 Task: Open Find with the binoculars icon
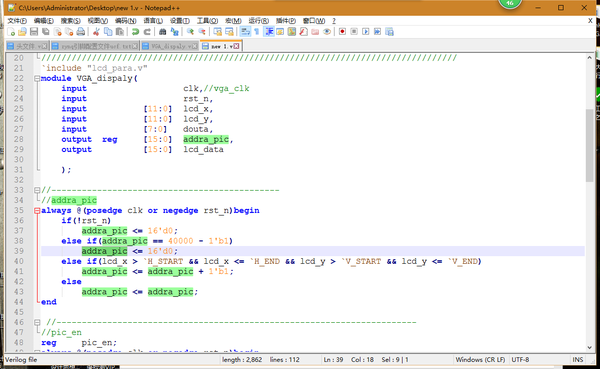click(x=163, y=32)
